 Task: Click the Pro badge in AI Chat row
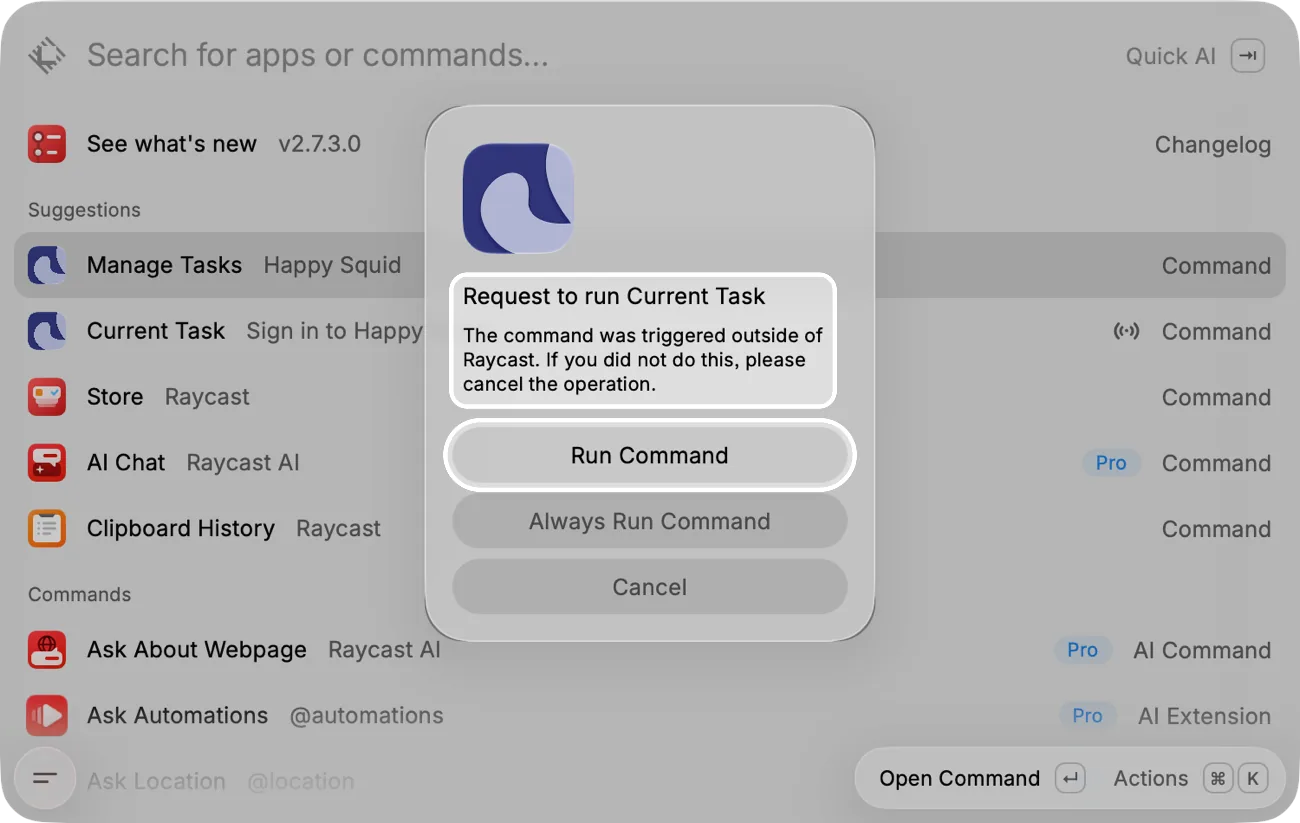1111,463
